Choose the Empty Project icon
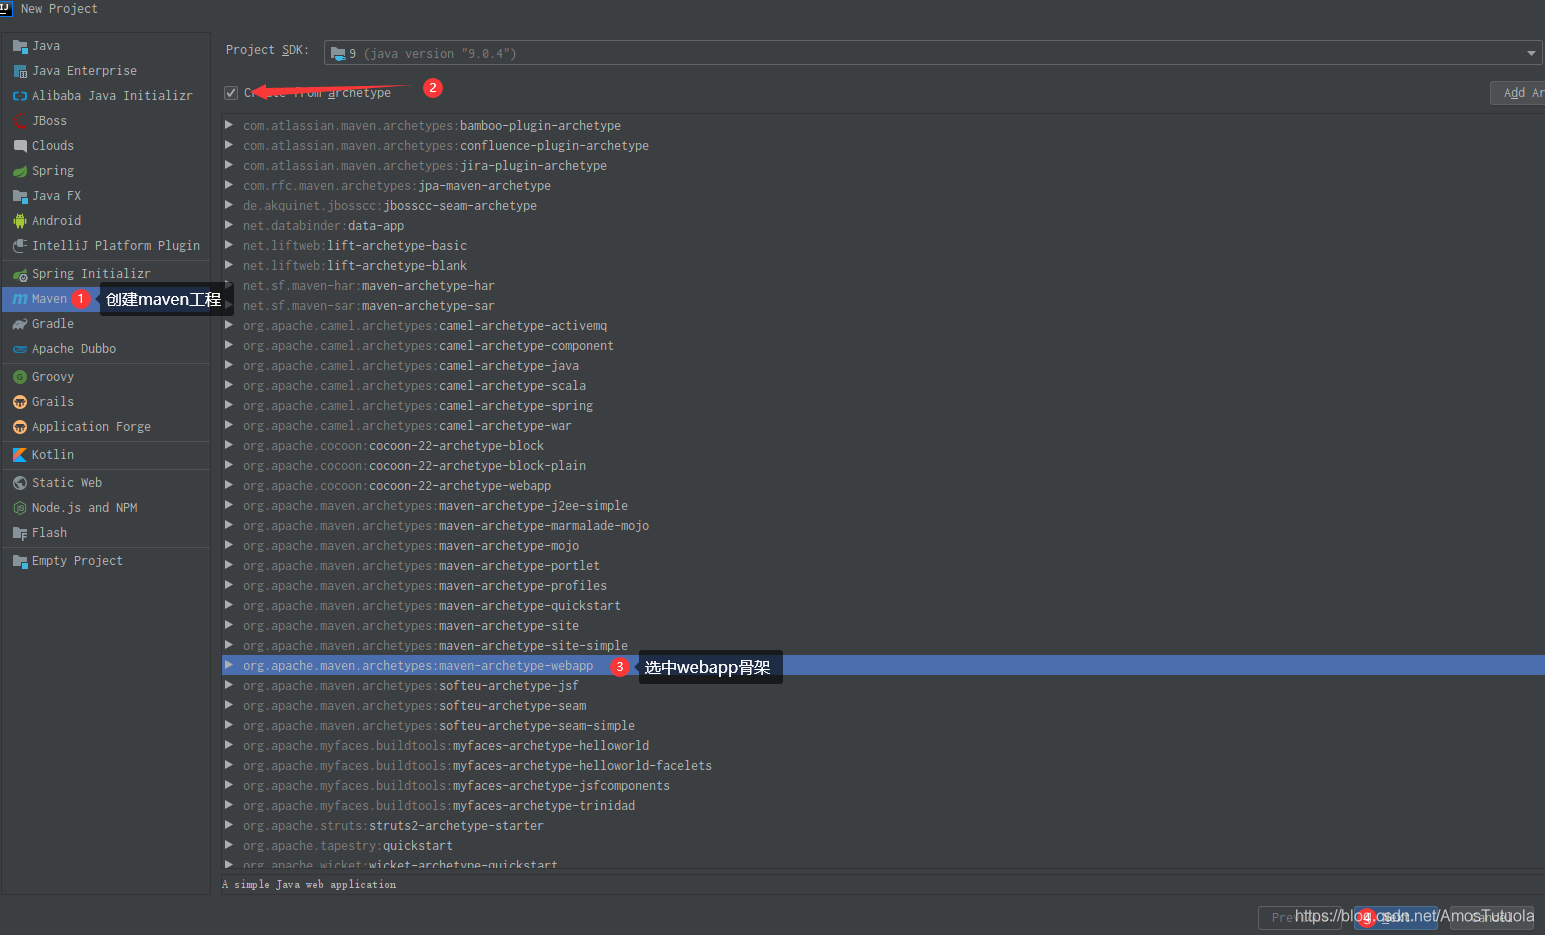This screenshot has height=935, width=1545. pyautogui.click(x=20, y=561)
